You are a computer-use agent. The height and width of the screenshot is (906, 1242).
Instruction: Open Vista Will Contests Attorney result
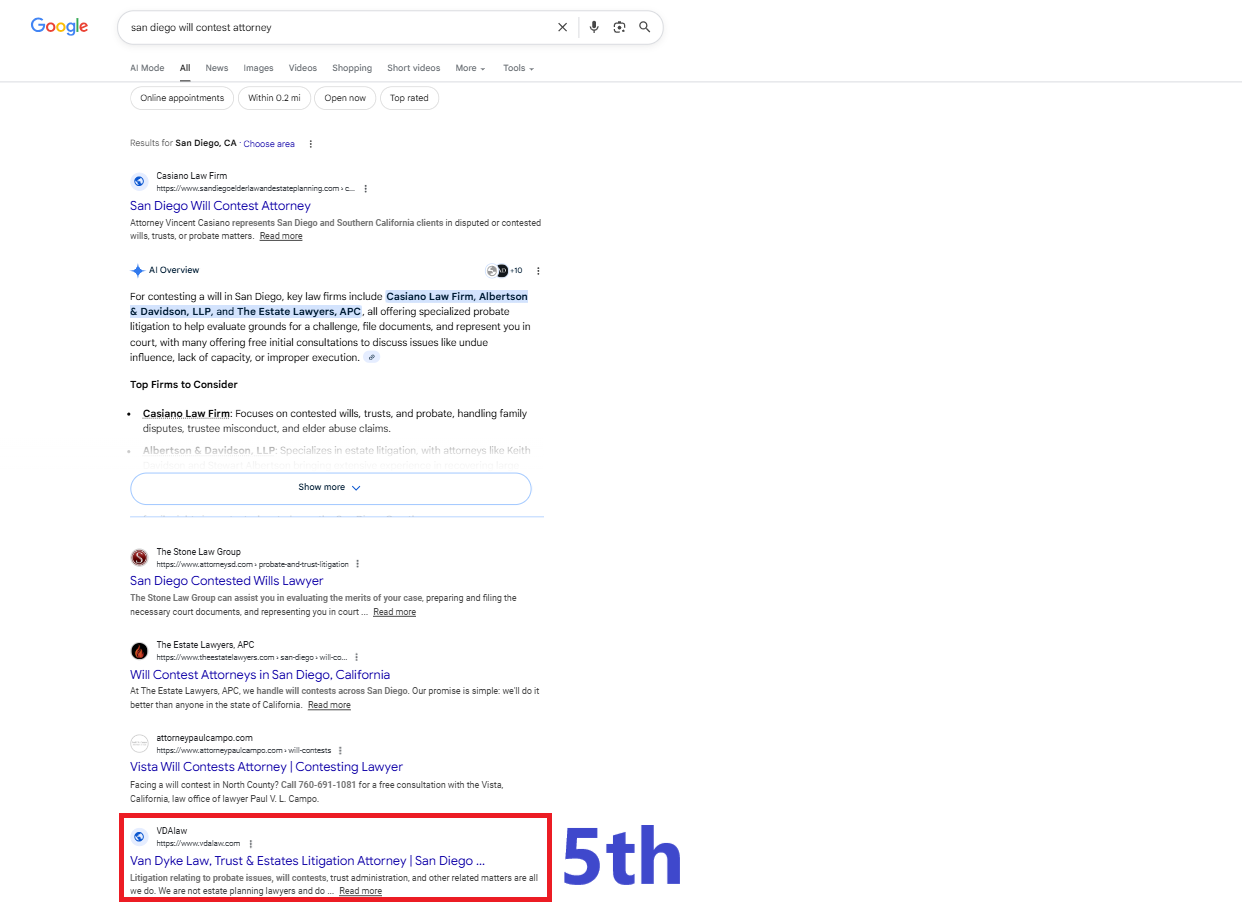click(x=266, y=767)
